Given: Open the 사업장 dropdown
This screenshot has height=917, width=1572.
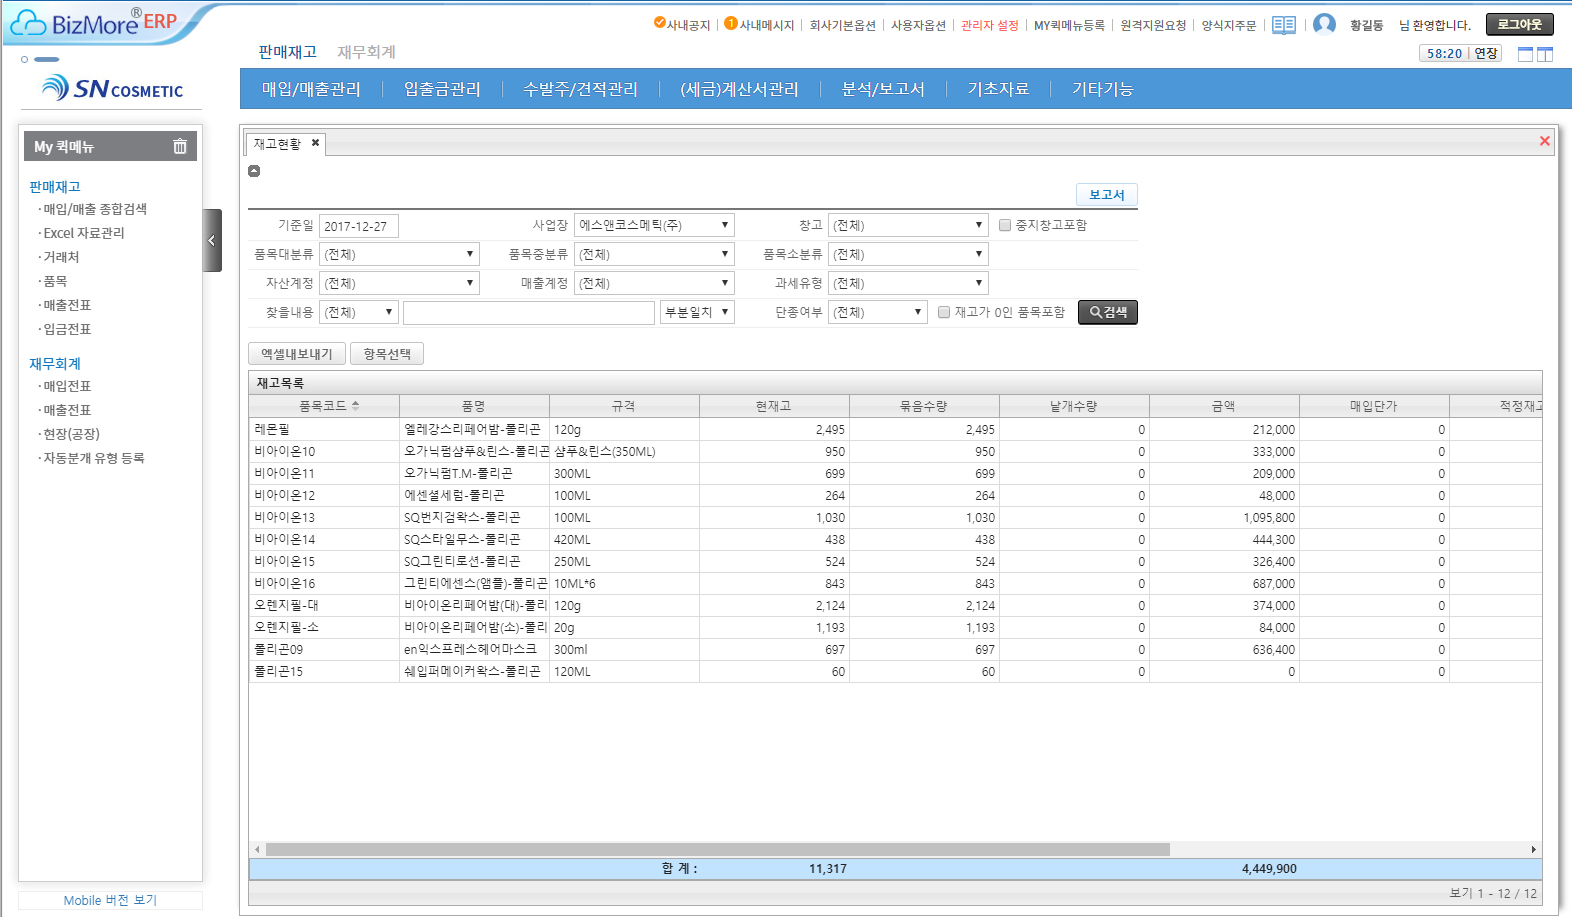Looking at the screenshot, I should 655,225.
